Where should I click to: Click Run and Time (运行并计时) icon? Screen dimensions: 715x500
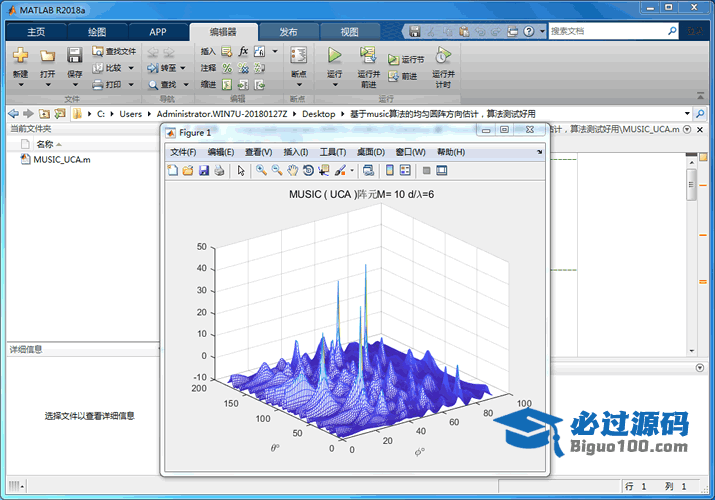(x=443, y=55)
